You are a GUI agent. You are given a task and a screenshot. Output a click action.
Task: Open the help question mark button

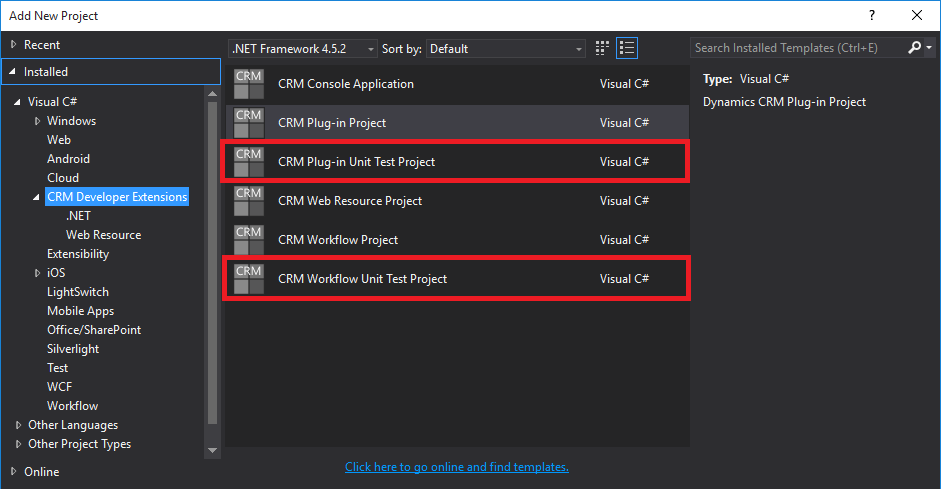tap(871, 15)
